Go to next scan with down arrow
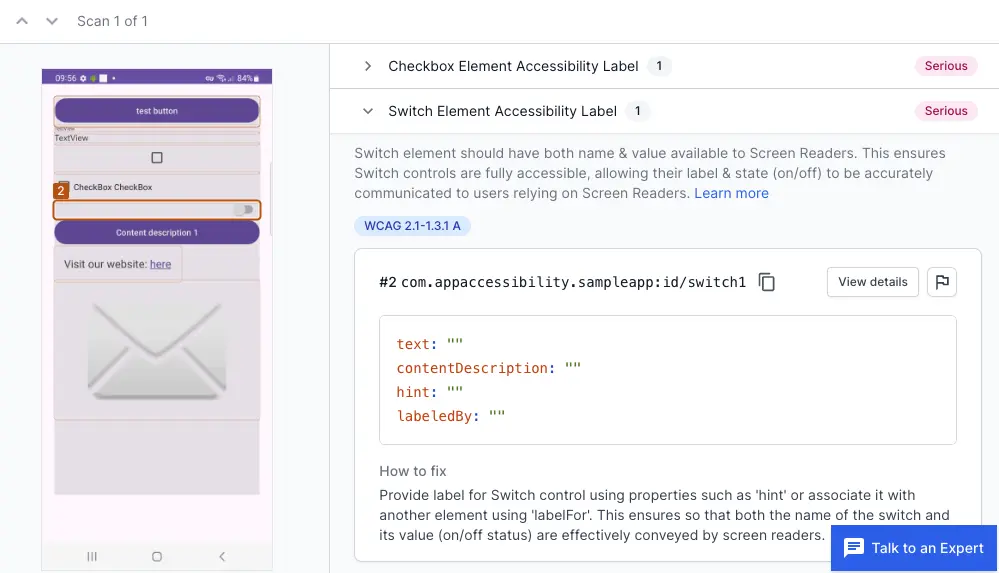 coord(52,21)
